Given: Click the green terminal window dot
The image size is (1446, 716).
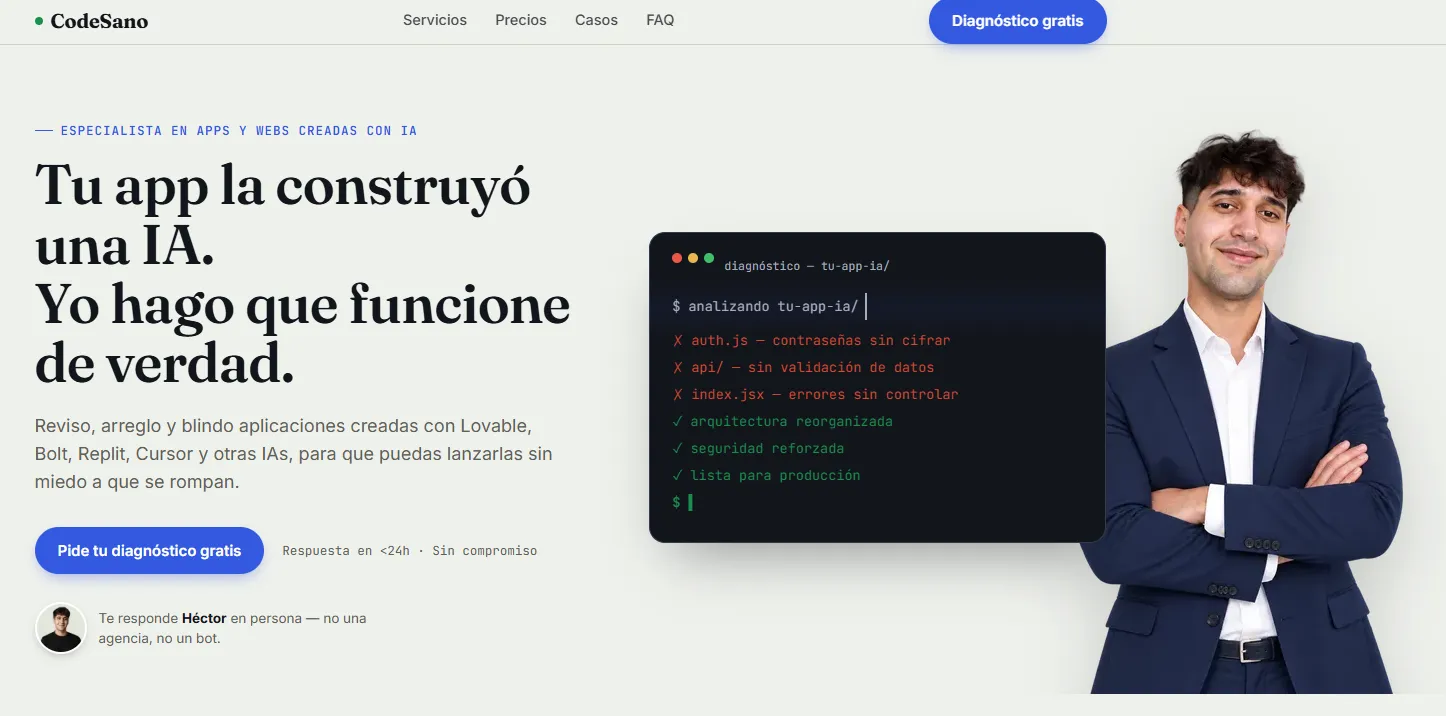Looking at the screenshot, I should pos(709,258).
